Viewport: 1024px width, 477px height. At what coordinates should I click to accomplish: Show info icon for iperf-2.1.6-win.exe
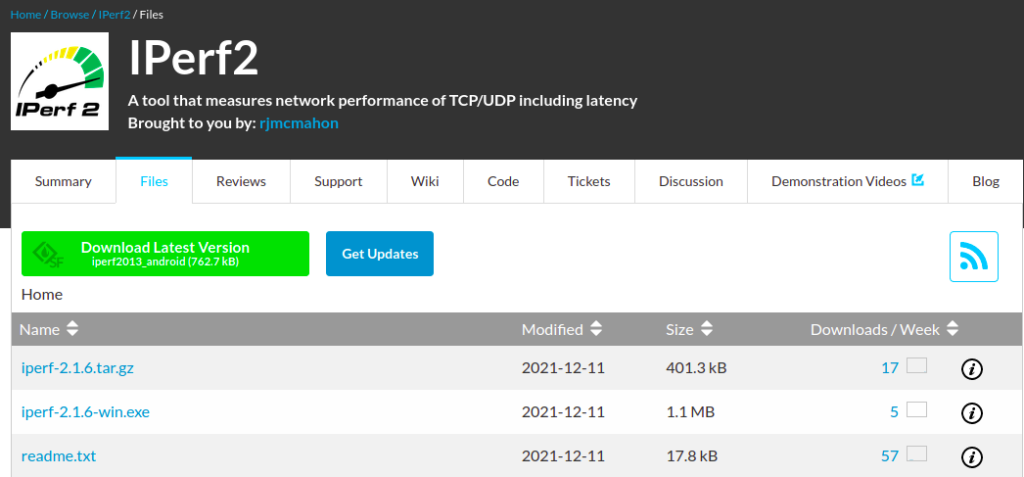pos(971,413)
